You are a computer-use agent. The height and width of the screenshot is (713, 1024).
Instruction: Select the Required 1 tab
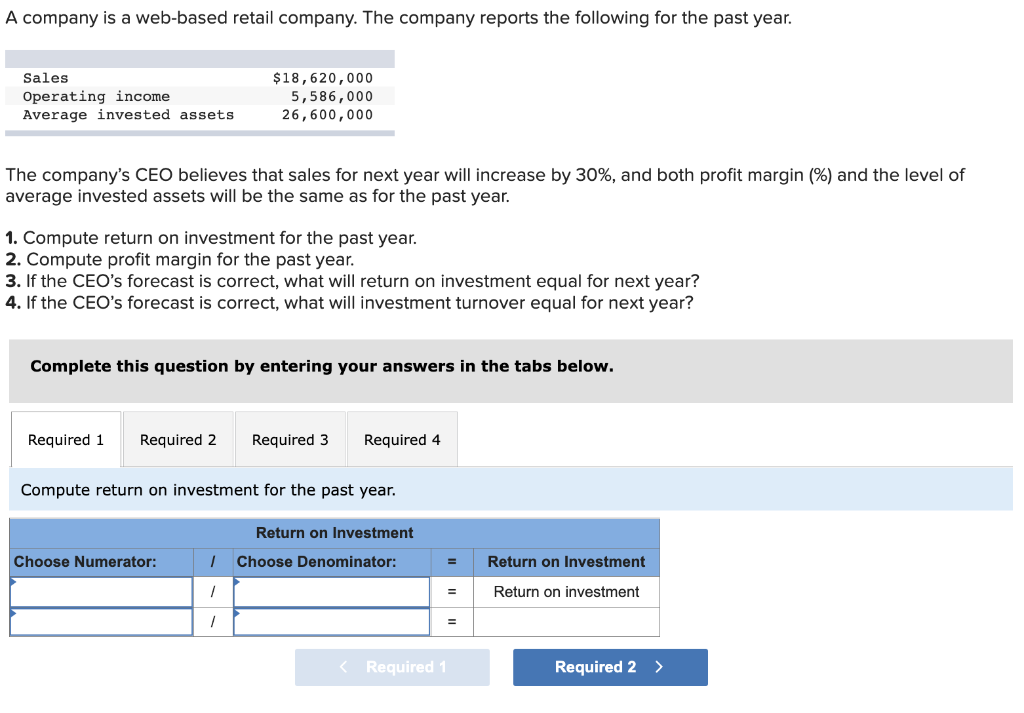pos(65,439)
